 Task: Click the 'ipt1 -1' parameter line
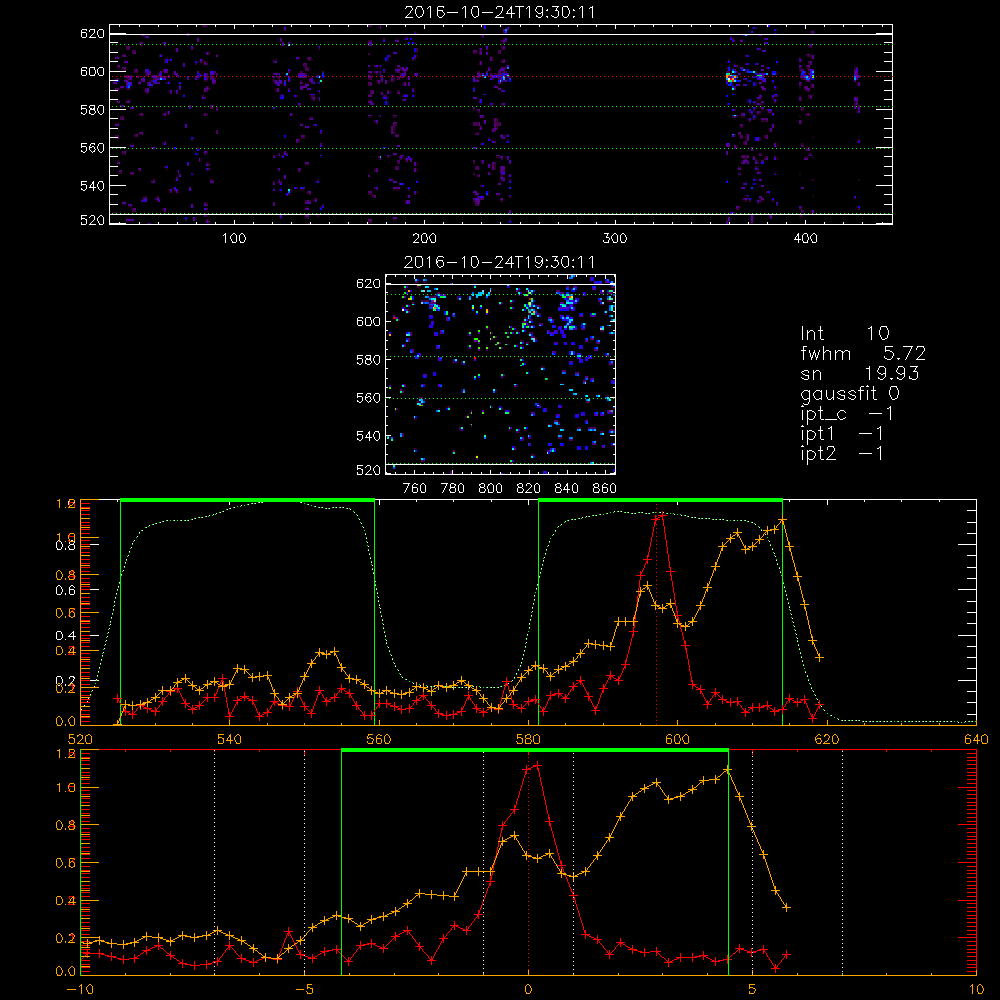point(842,434)
